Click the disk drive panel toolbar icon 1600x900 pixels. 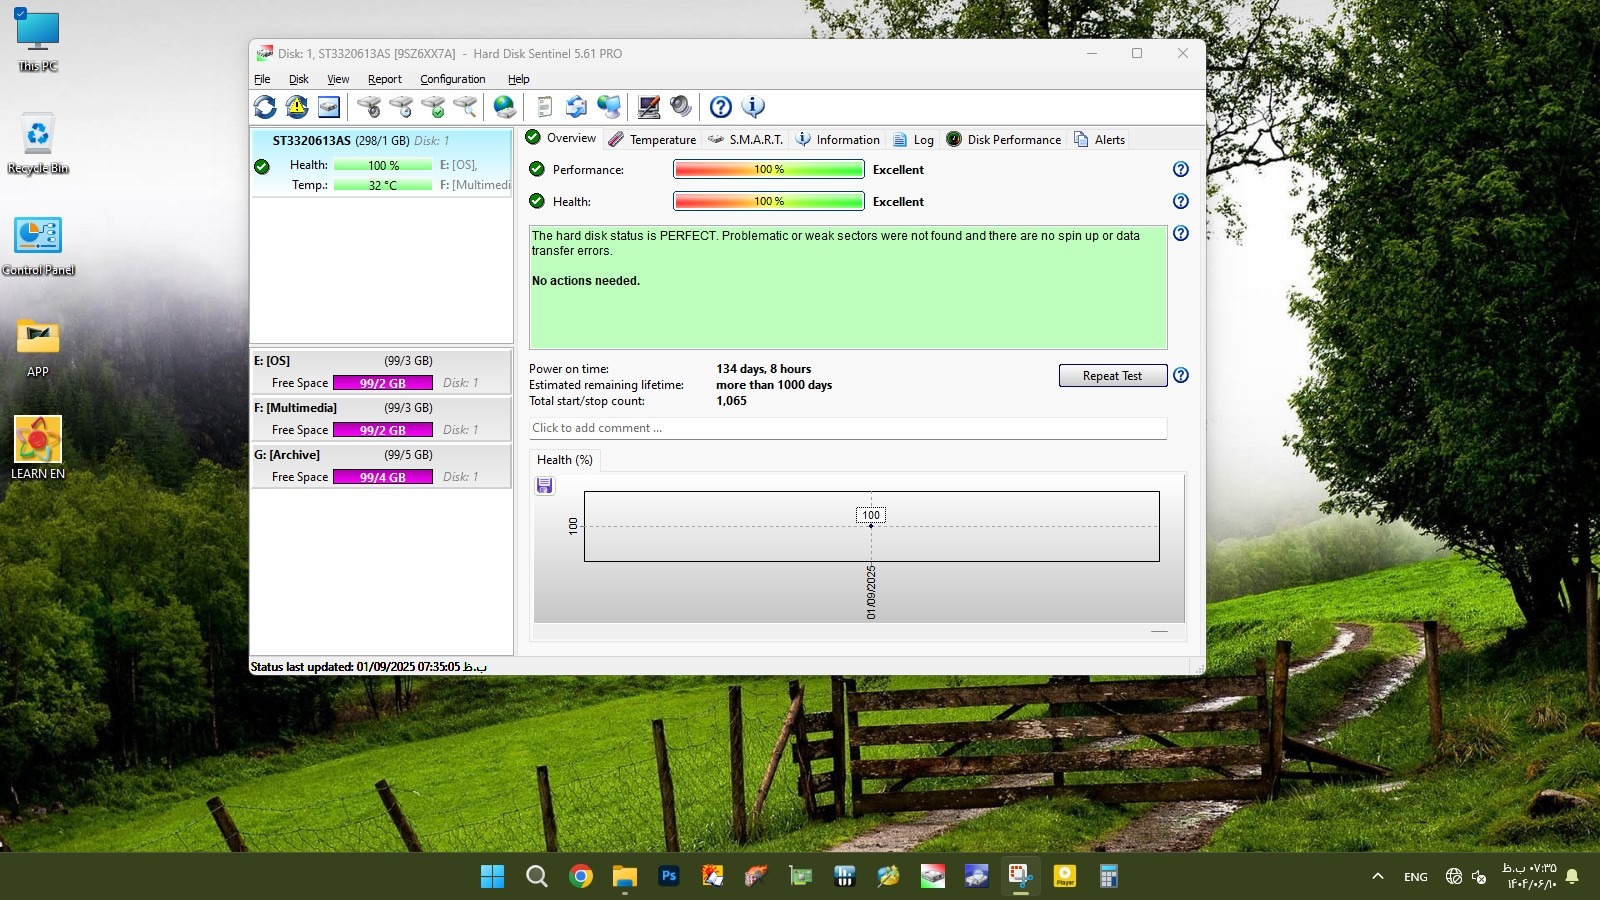(x=329, y=107)
